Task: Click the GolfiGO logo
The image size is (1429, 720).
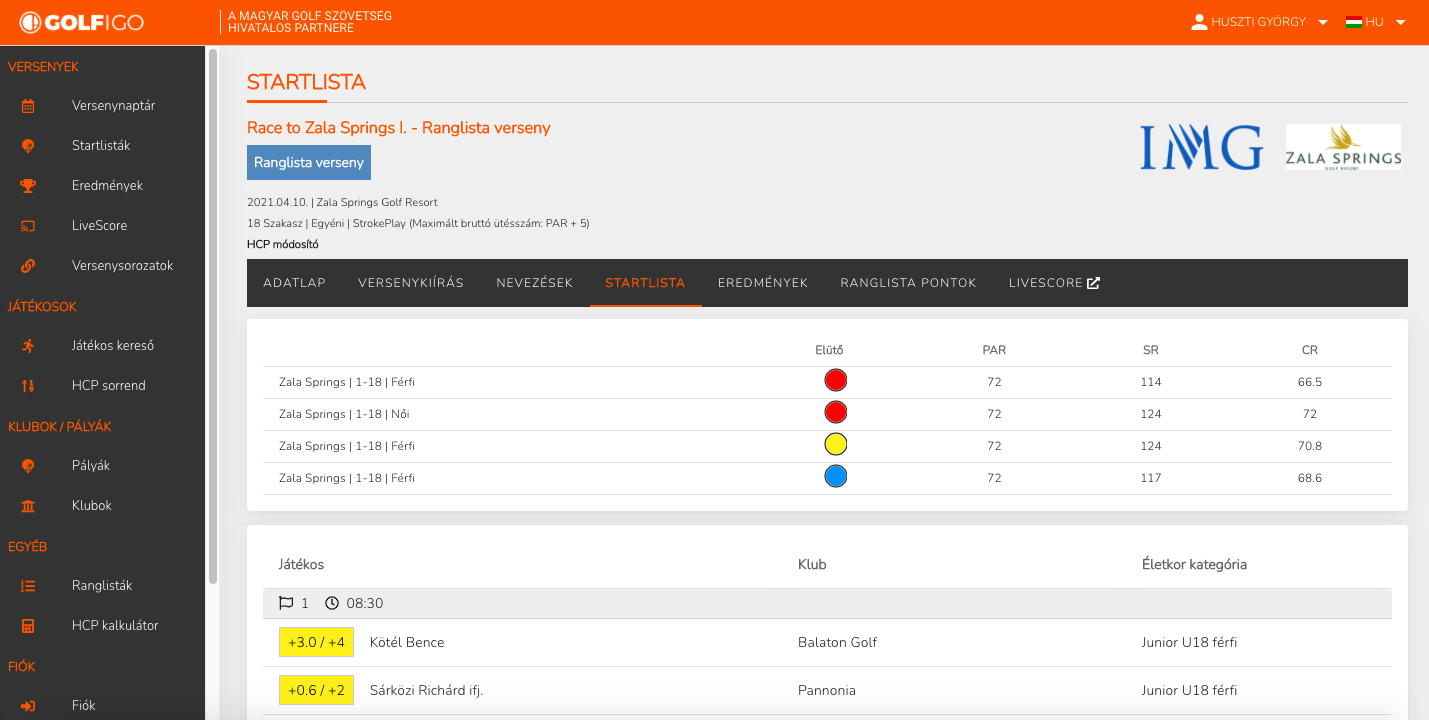Action: point(81,22)
